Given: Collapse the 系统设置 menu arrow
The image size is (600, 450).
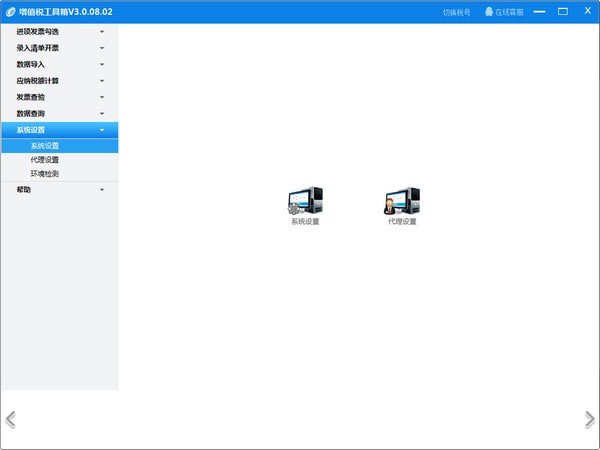Looking at the screenshot, I should 102,130.
